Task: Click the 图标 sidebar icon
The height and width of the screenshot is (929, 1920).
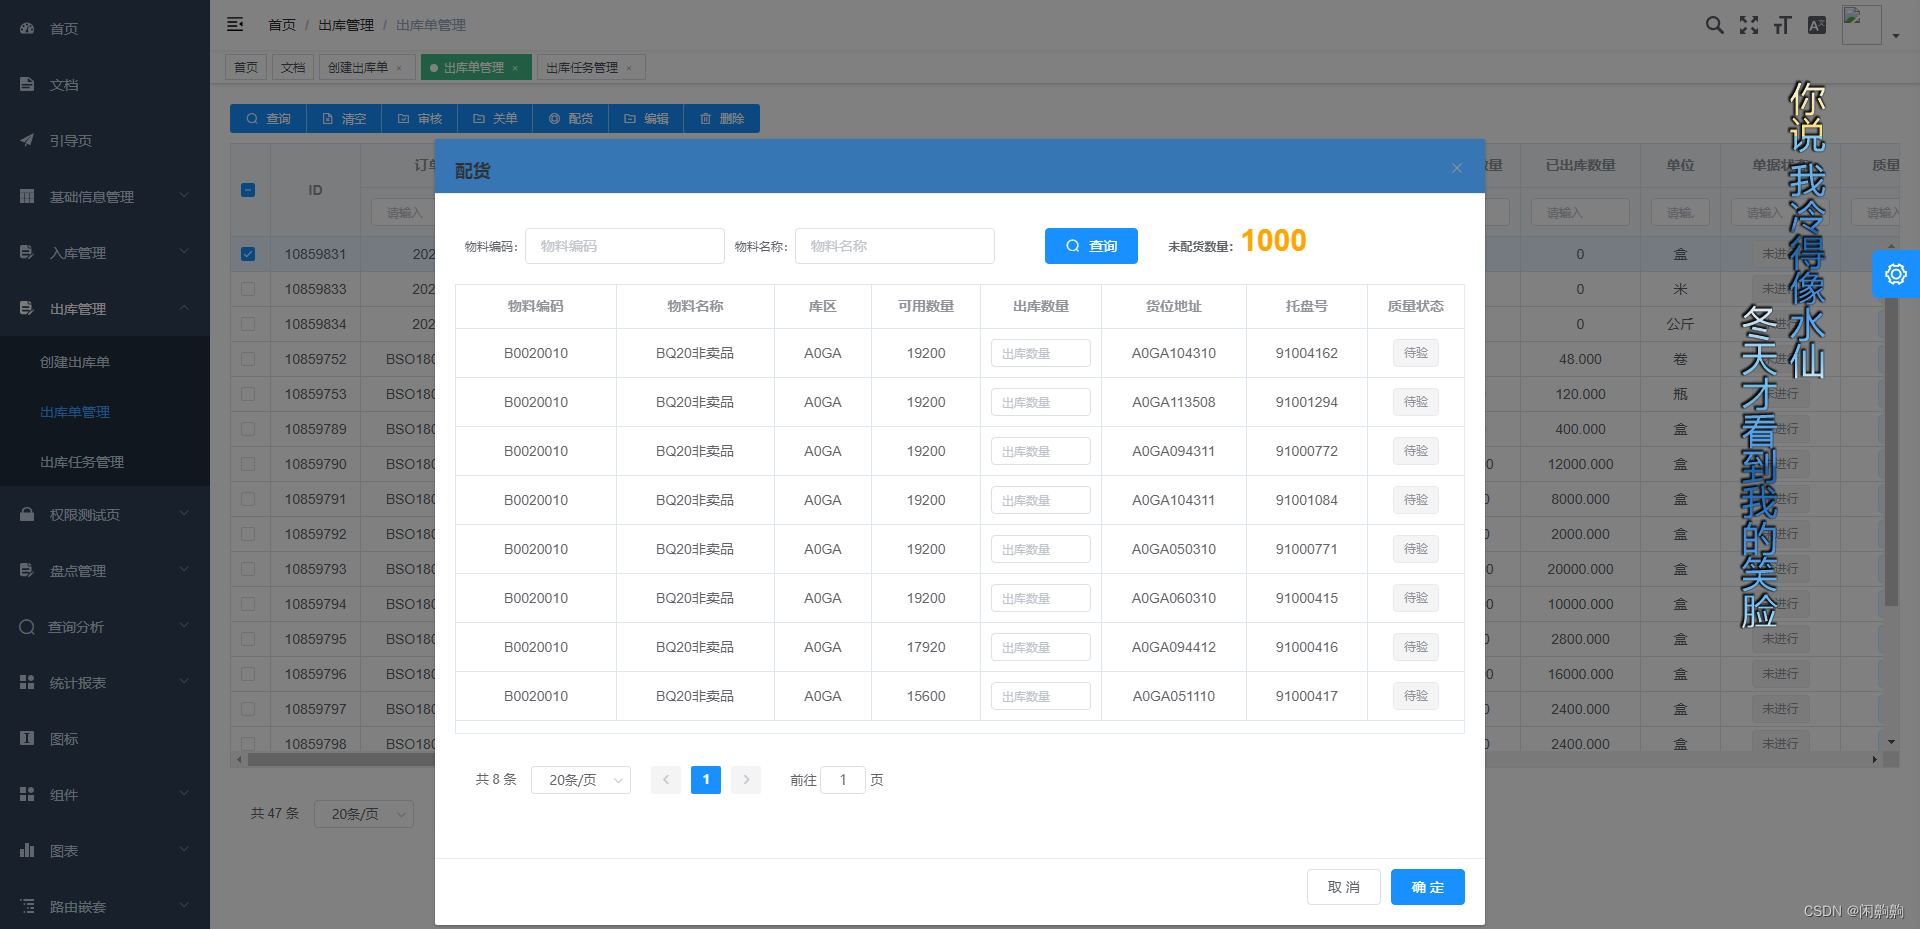Action: [27, 739]
